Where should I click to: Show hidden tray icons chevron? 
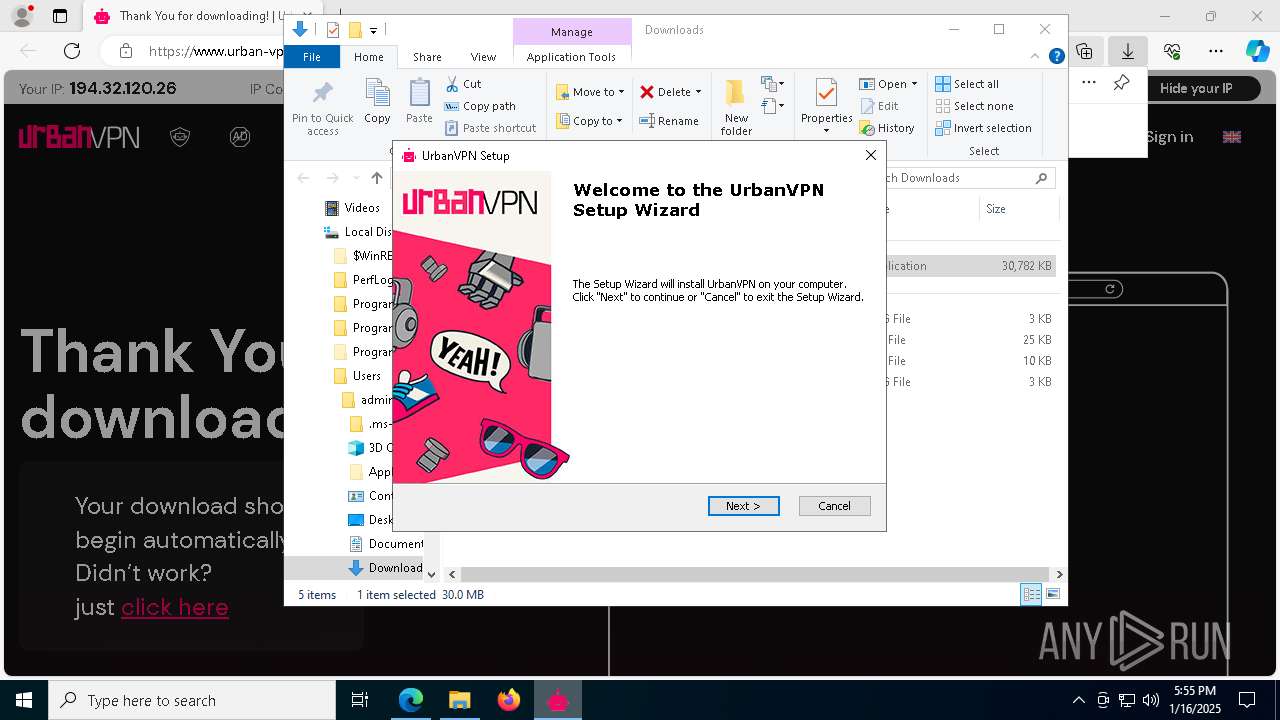click(1078, 700)
